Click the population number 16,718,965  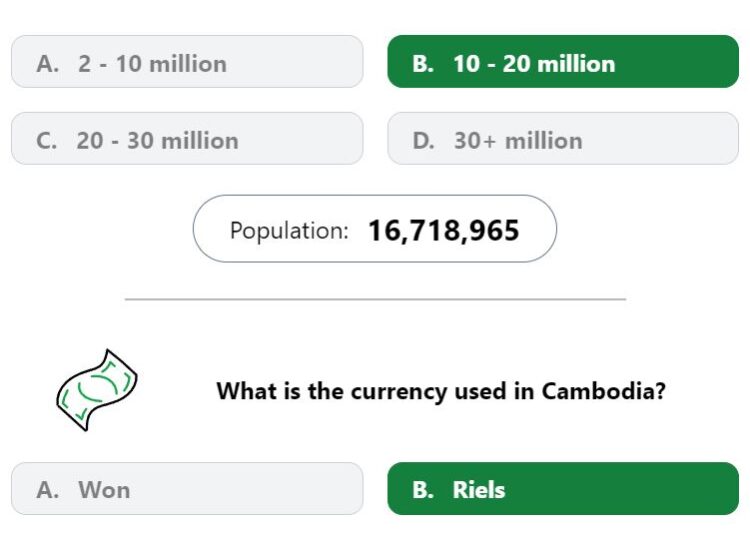[443, 230]
